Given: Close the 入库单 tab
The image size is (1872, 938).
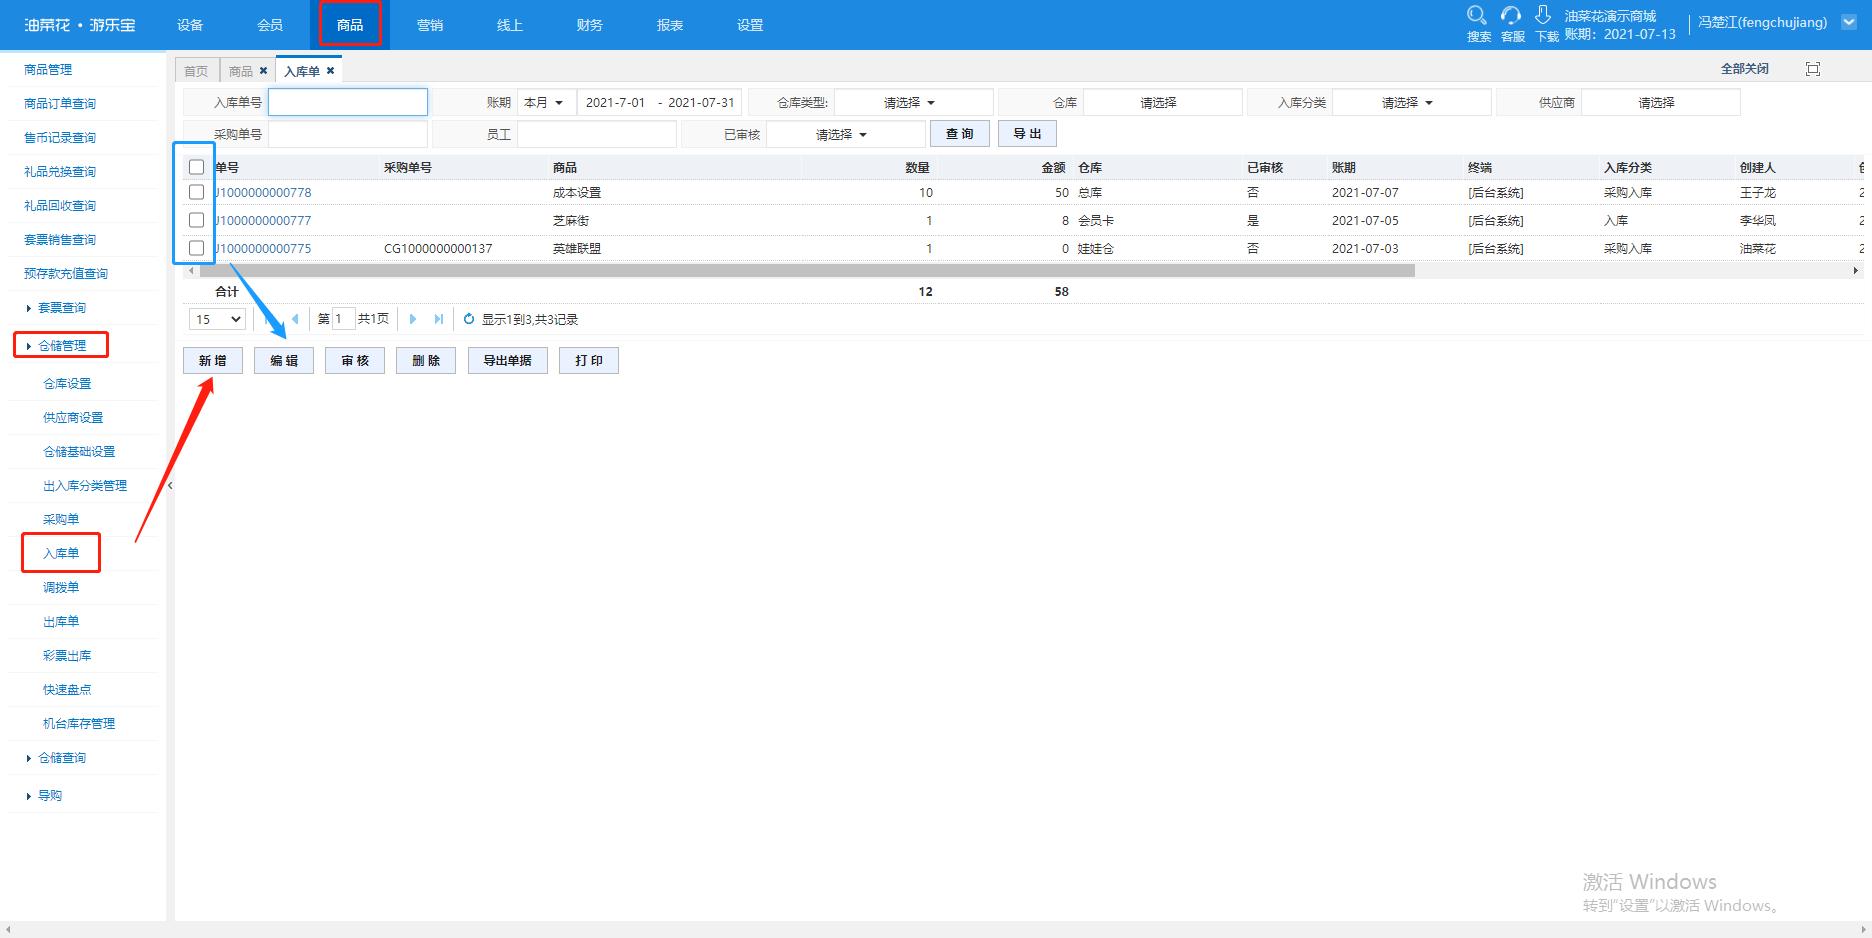Looking at the screenshot, I should point(330,70).
